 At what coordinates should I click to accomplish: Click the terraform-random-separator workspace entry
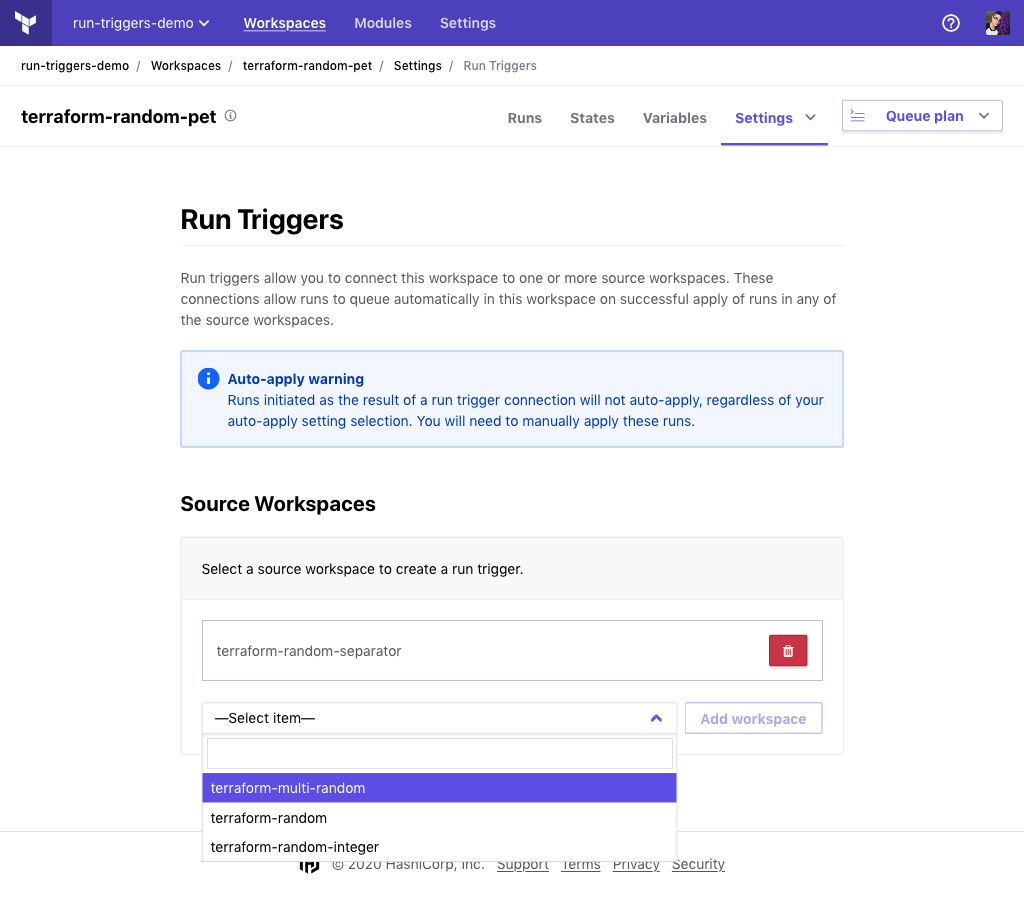pyautogui.click(x=512, y=651)
